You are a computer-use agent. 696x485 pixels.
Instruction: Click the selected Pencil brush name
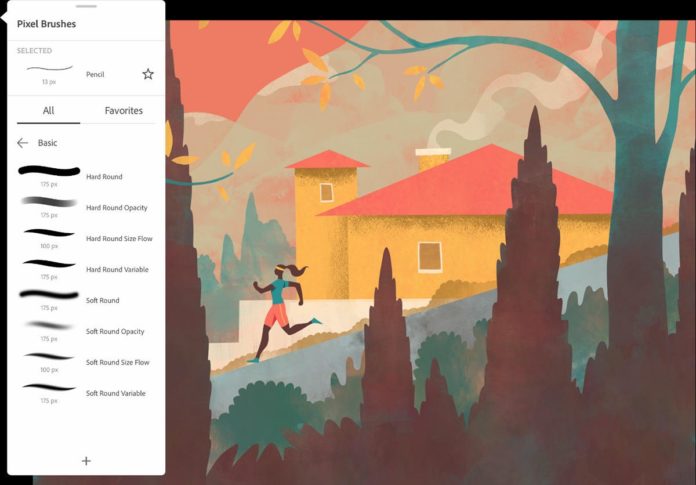point(95,75)
